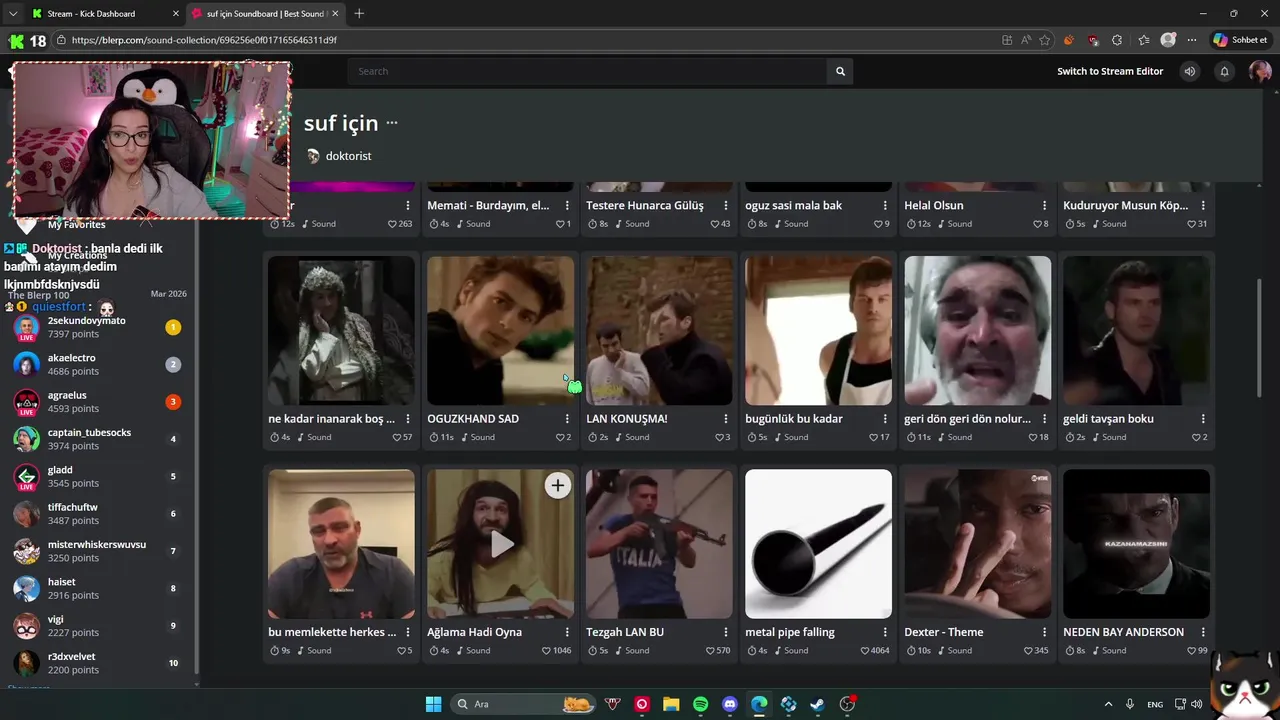The width and height of the screenshot is (1280, 720).
Task: Select the metal pipe falling thumbnail
Action: pyautogui.click(x=818, y=544)
